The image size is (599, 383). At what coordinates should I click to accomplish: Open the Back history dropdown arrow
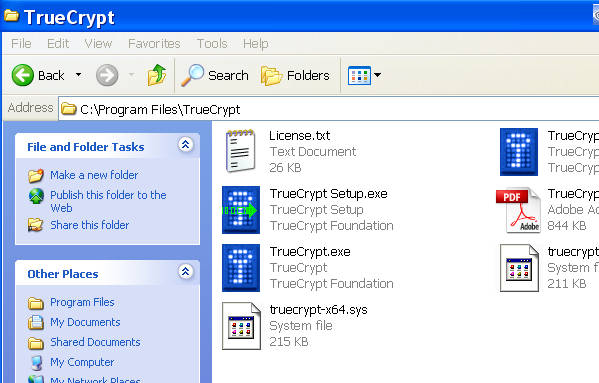(78, 75)
